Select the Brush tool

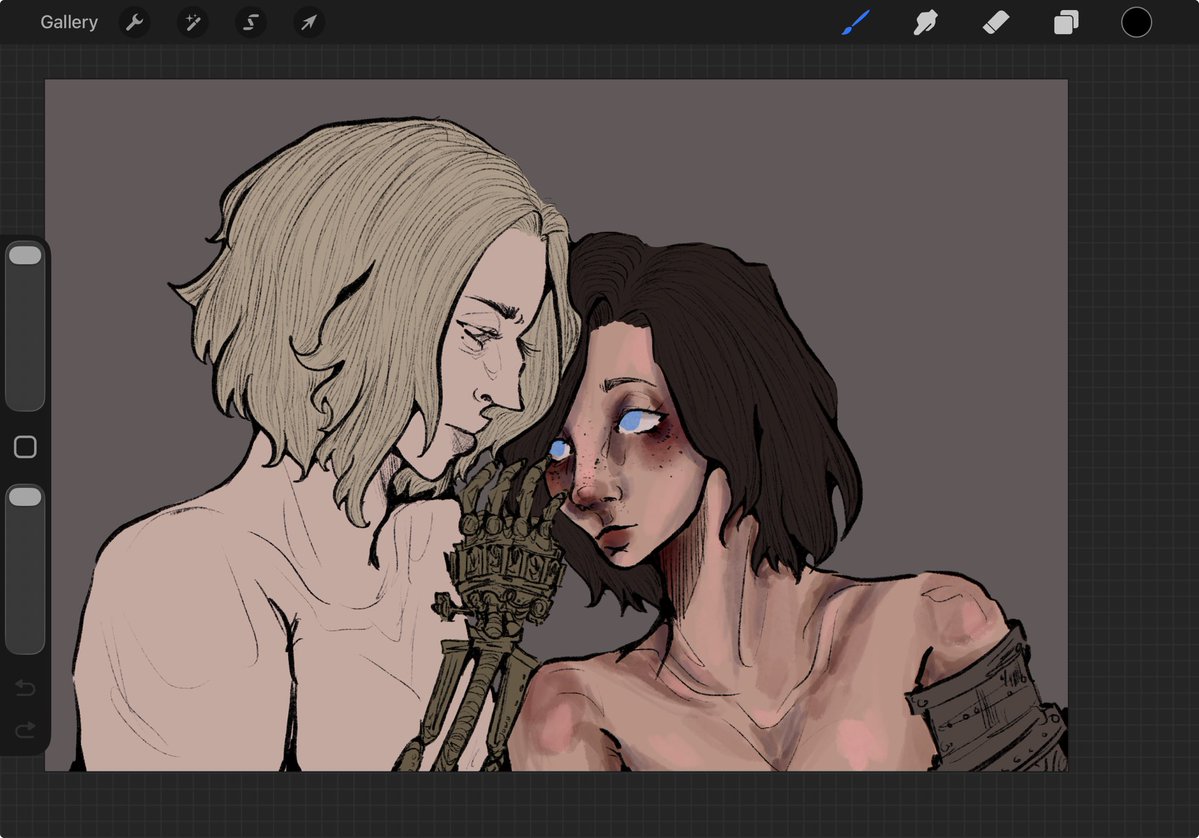tap(856, 22)
